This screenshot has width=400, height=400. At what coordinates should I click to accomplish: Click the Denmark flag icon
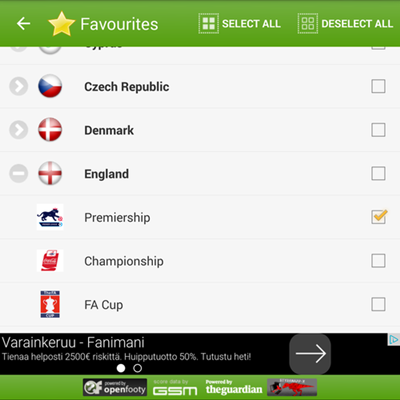pyautogui.click(x=50, y=130)
